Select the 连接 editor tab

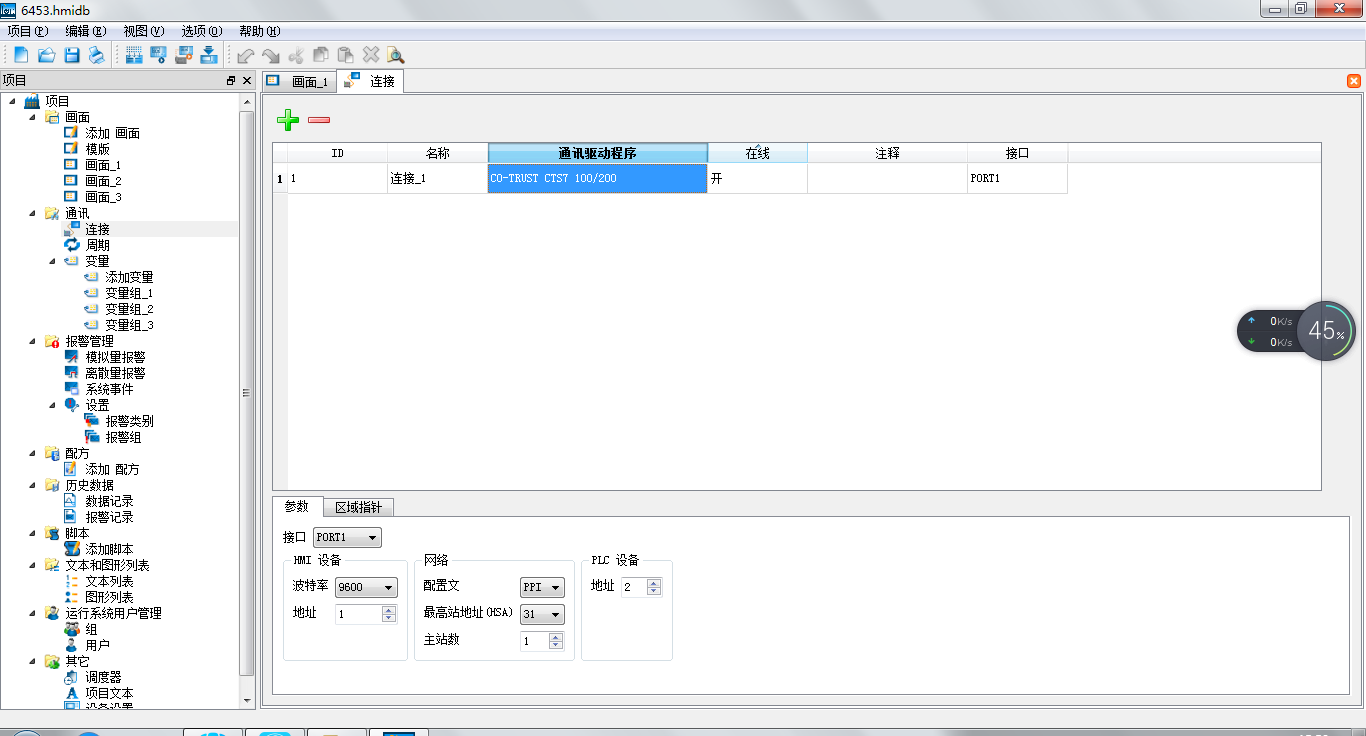coord(371,81)
